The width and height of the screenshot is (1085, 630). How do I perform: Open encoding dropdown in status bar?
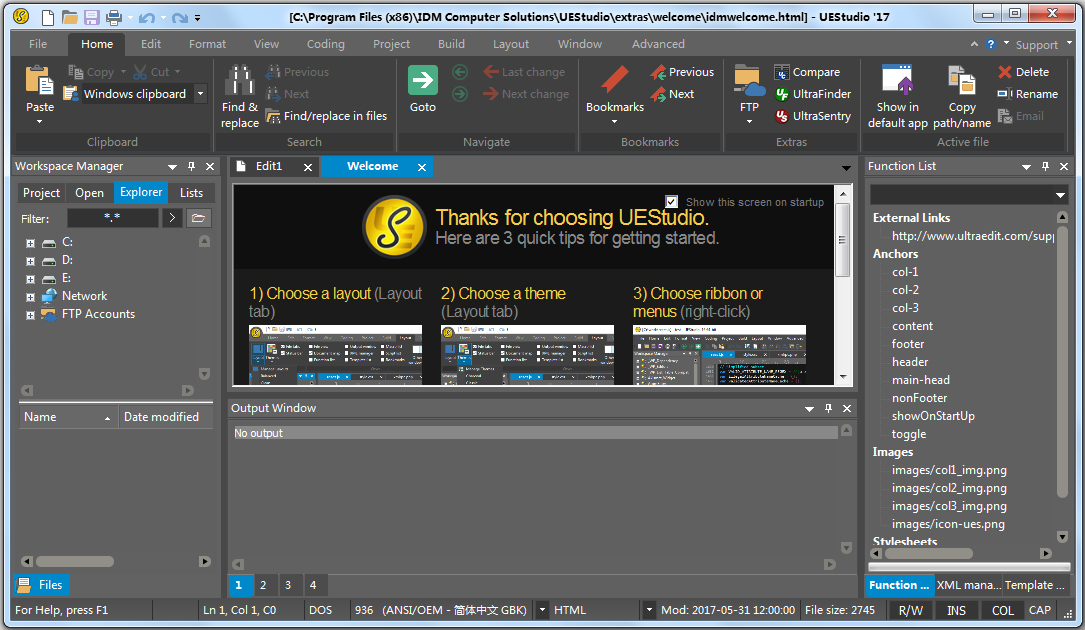(x=542, y=610)
